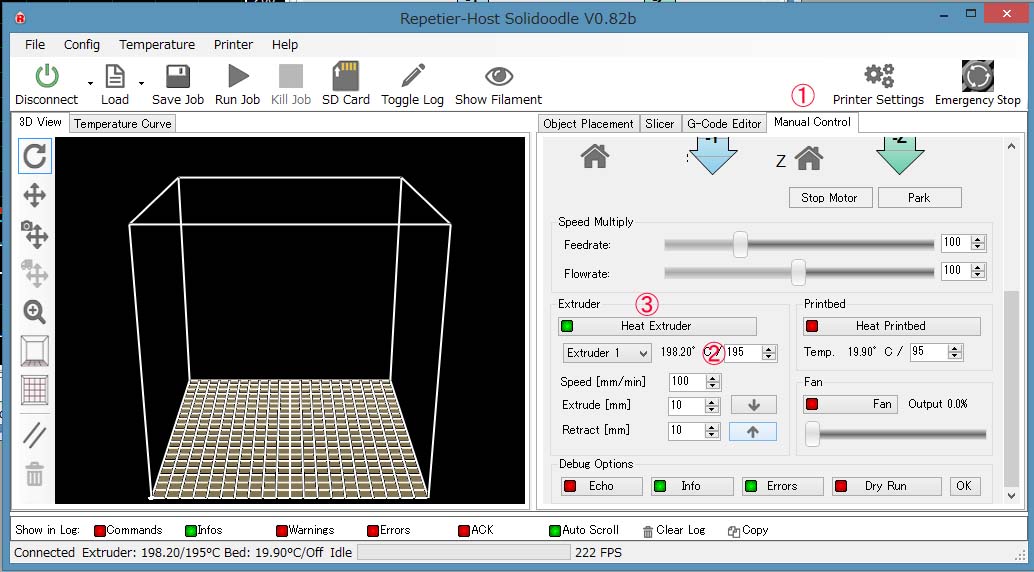Open Printer Settings gears icon
The width and height of the screenshot is (1034, 572).
(879, 76)
